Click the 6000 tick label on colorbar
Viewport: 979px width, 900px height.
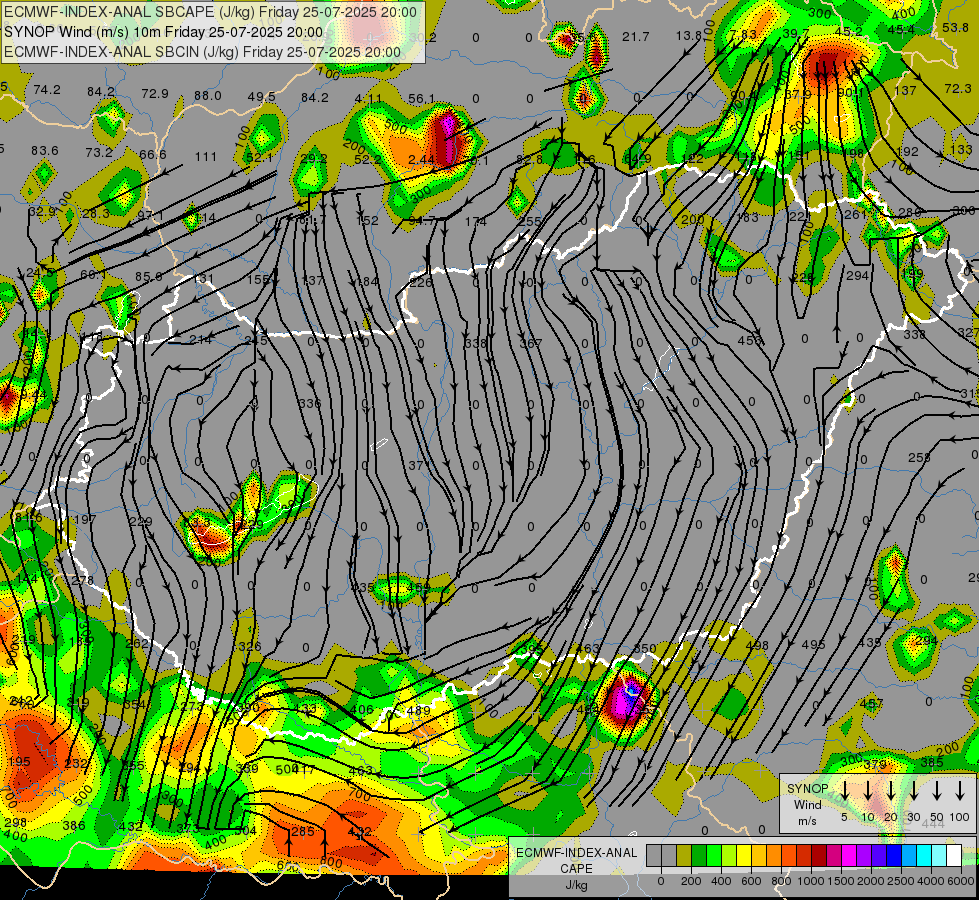[961, 881]
